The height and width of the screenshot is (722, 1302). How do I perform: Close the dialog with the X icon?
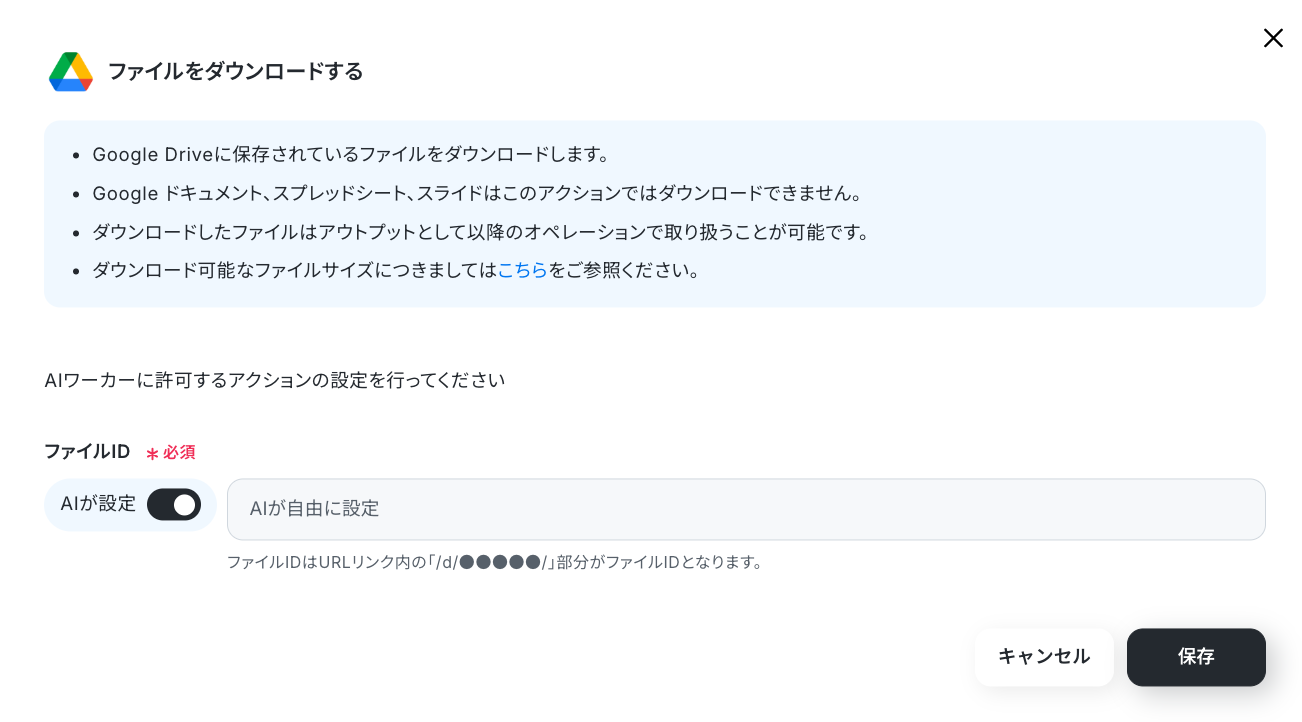coord(1273,38)
